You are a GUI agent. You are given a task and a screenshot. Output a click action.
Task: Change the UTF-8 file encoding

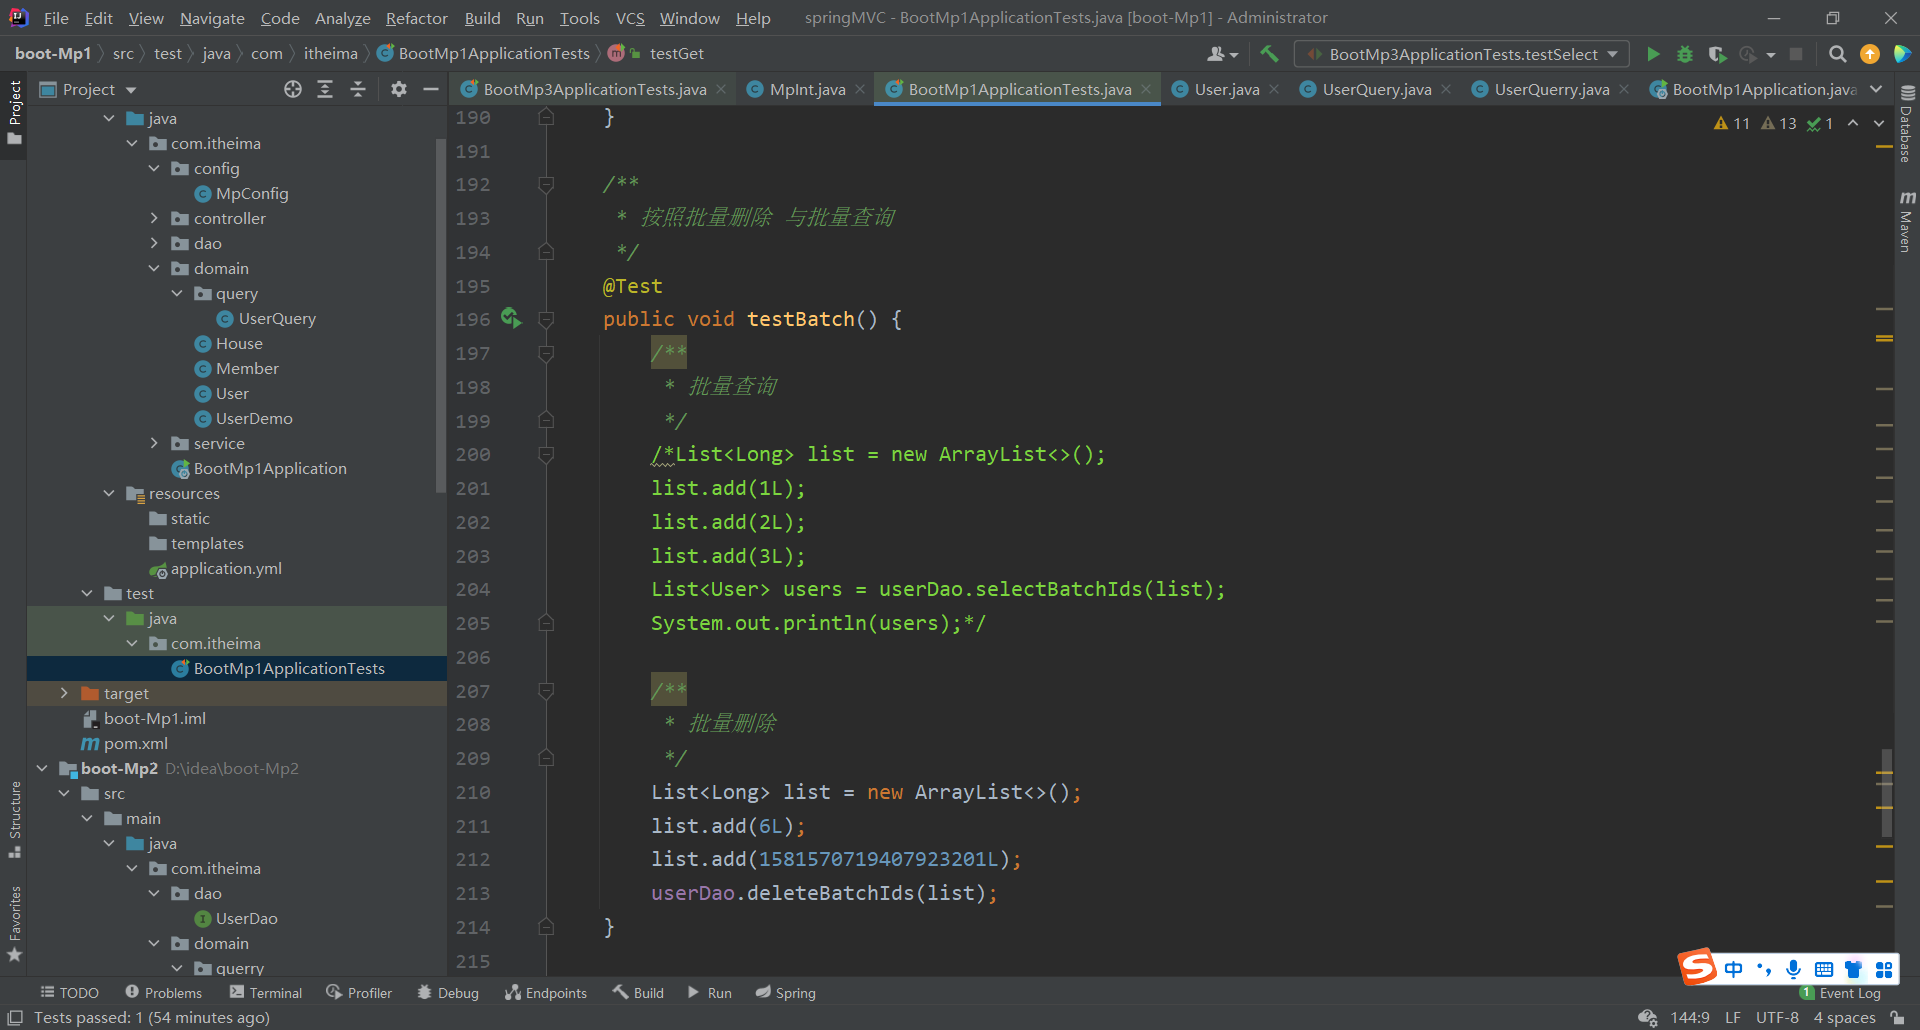point(1777,1018)
